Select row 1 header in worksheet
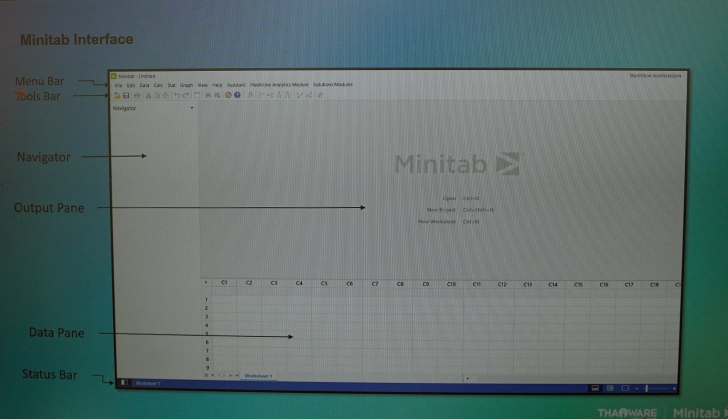The width and height of the screenshot is (728, 419). (x=207, y=300)
